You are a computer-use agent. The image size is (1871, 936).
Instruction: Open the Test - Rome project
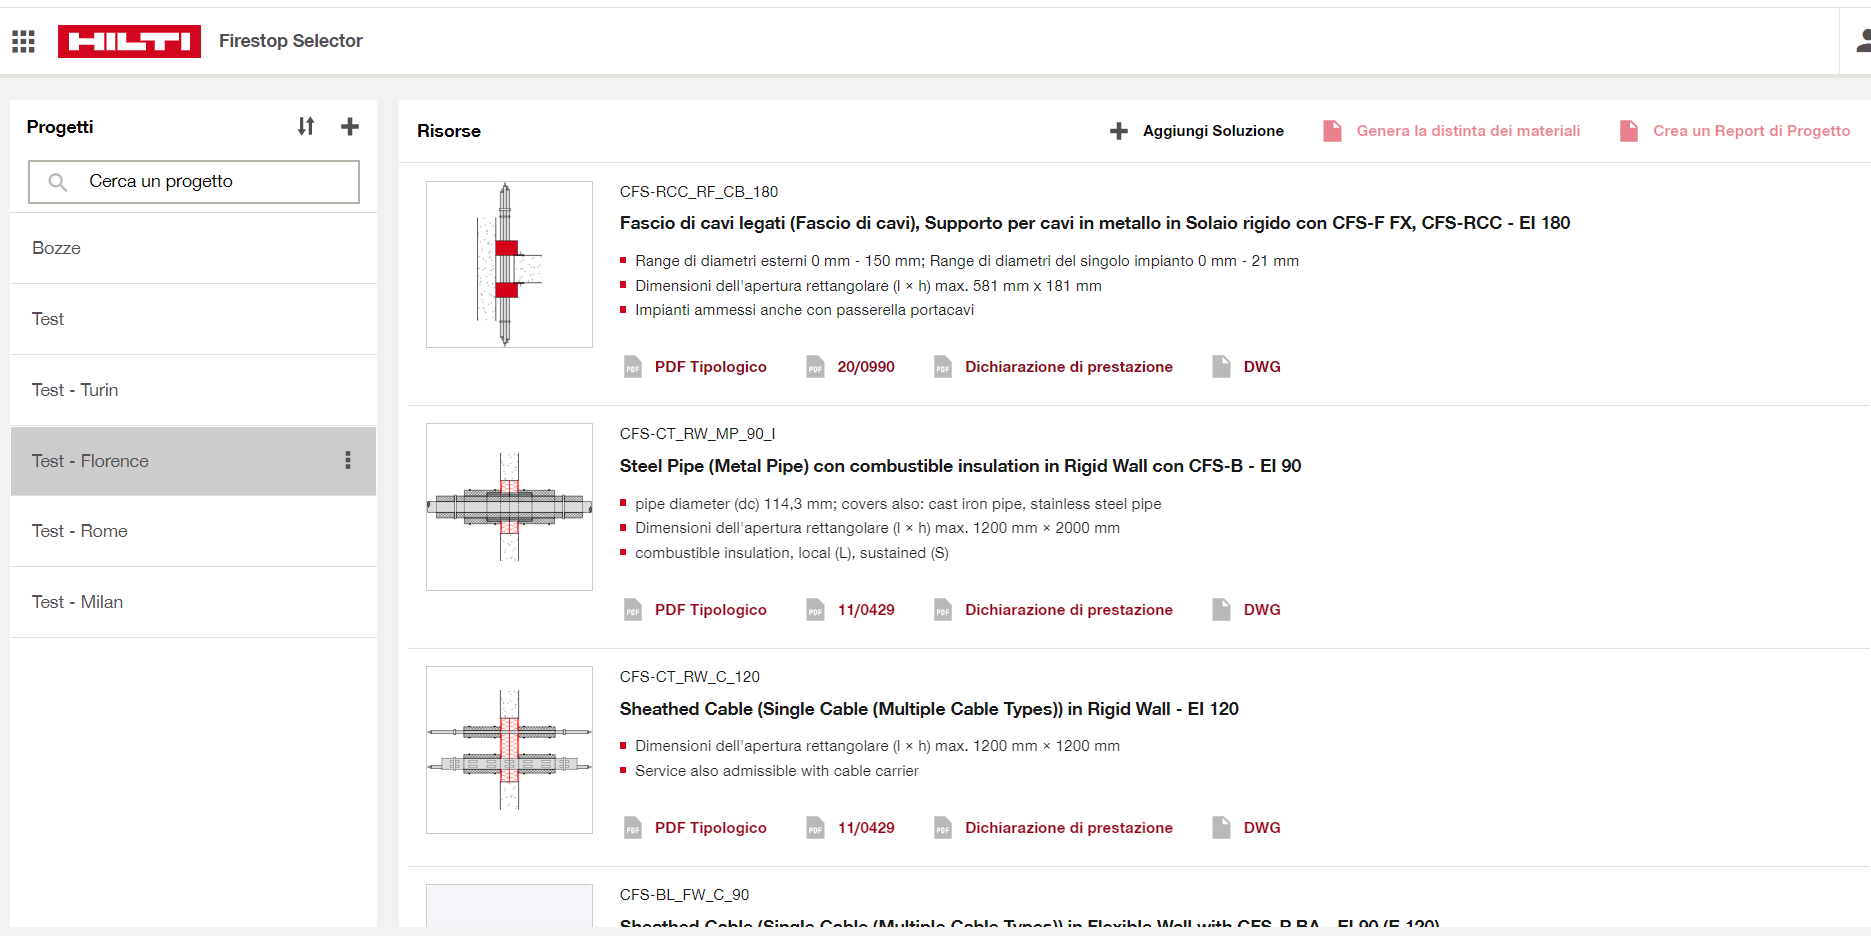click(80, 531)
